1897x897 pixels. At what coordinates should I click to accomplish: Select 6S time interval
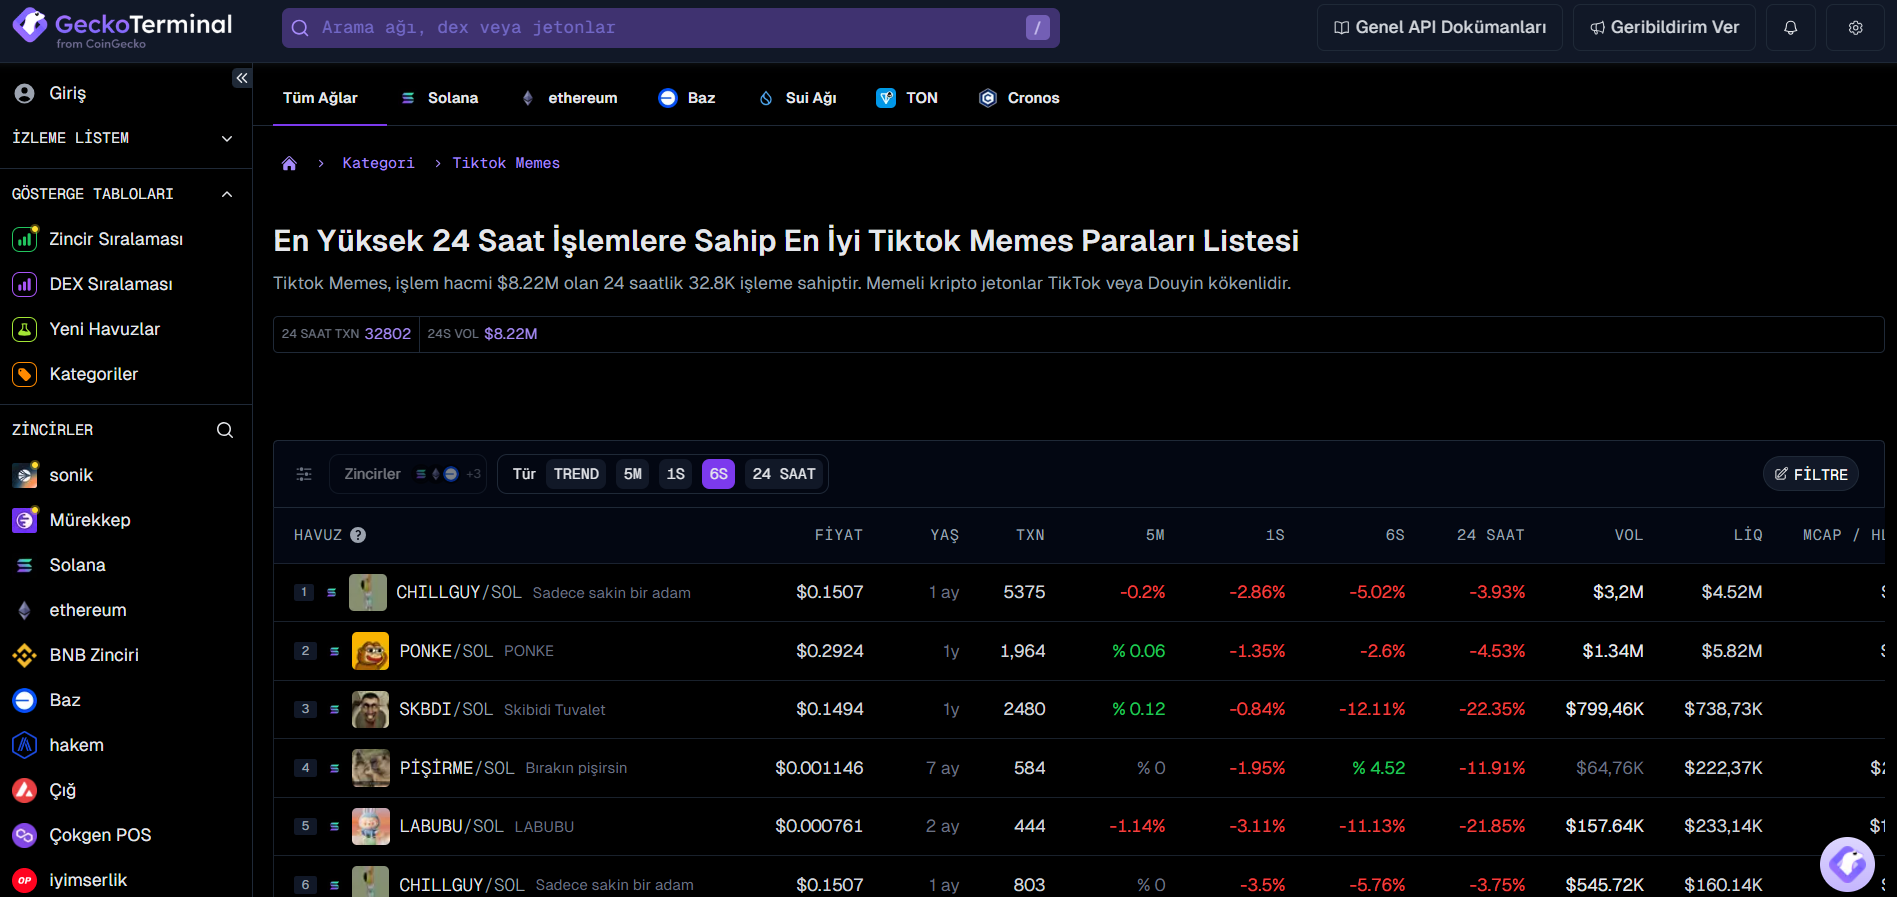718,474
